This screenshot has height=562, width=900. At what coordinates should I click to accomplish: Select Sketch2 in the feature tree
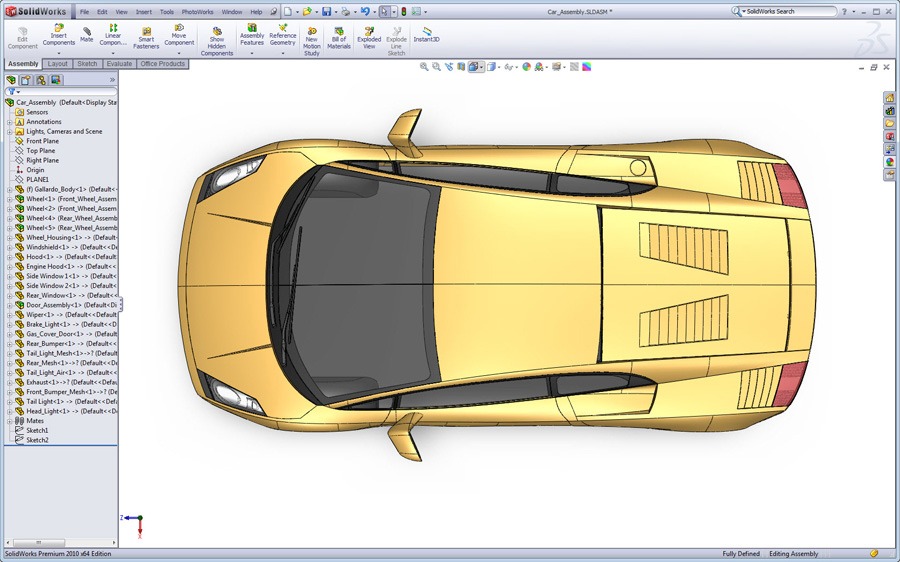pyautogui.click(x=37, y=440)
